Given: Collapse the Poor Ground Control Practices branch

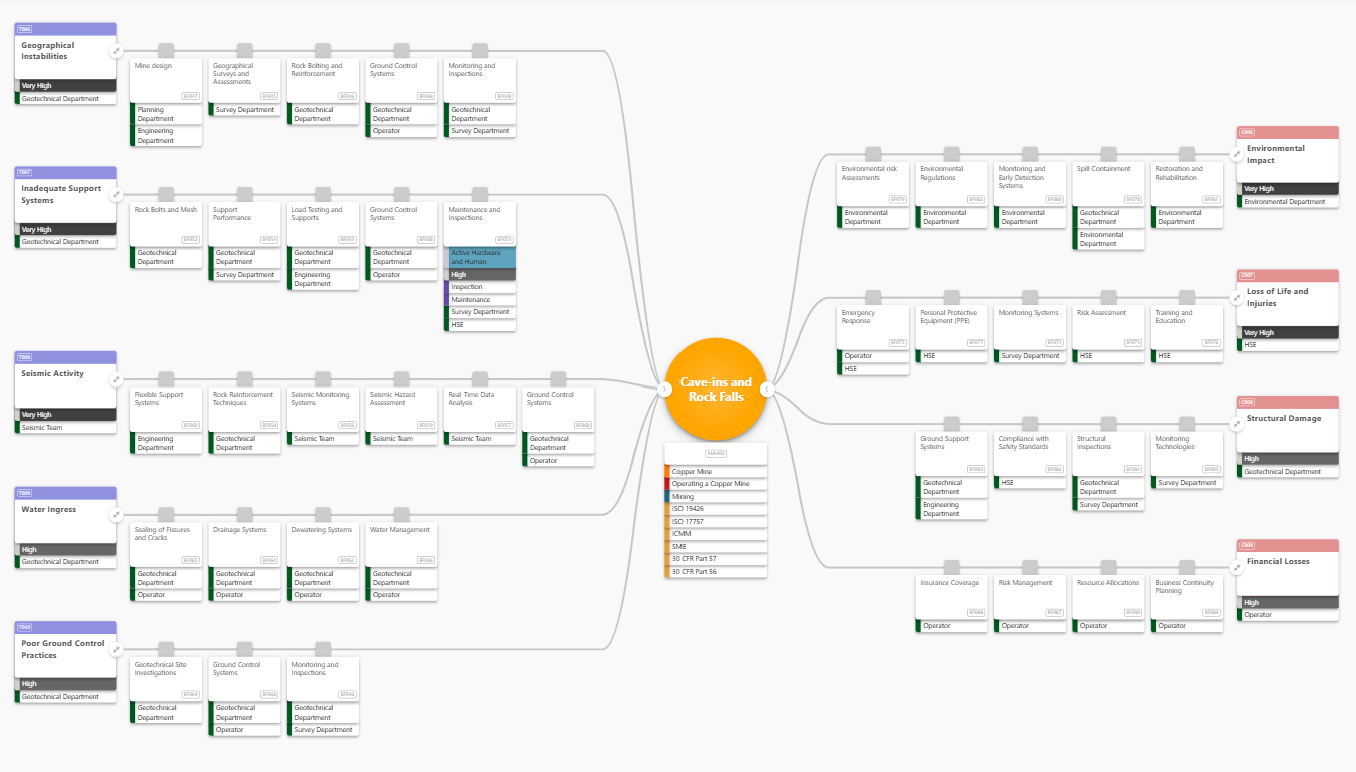Looking at the screenshot, I should click(116, 650).
